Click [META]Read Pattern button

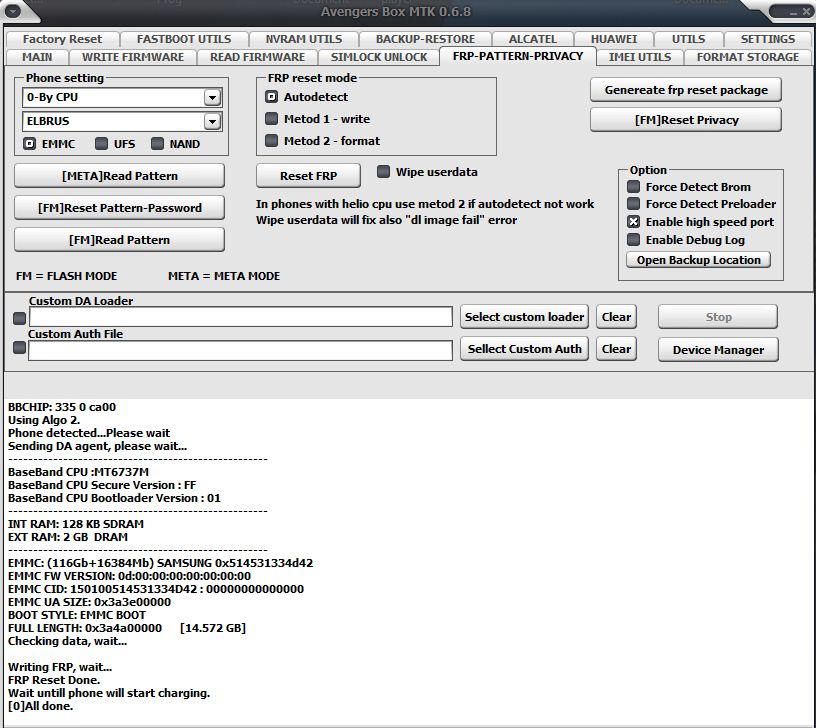click(120, 176)
